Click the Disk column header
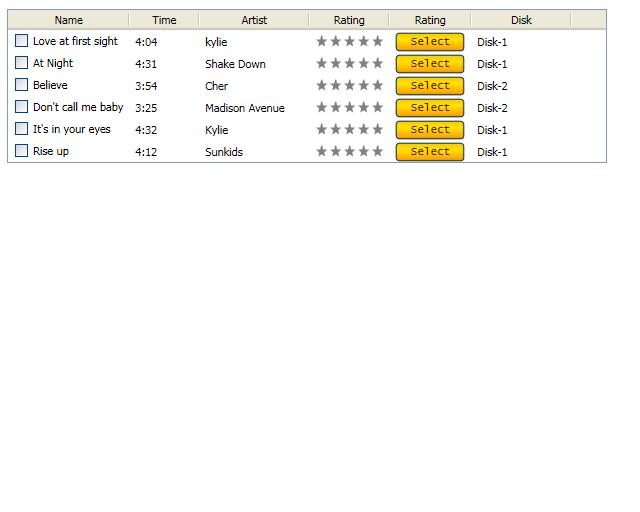Screen dimensions: 640x512 [521, 20]
